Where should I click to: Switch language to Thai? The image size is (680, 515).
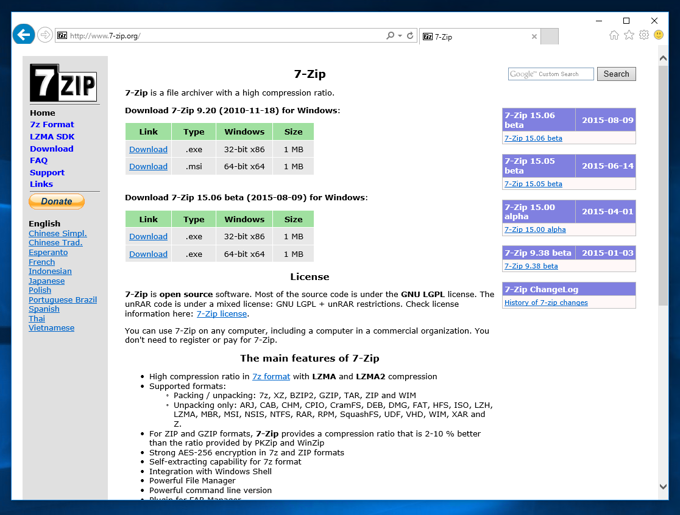pyautogui.click(x=37, y=319)
